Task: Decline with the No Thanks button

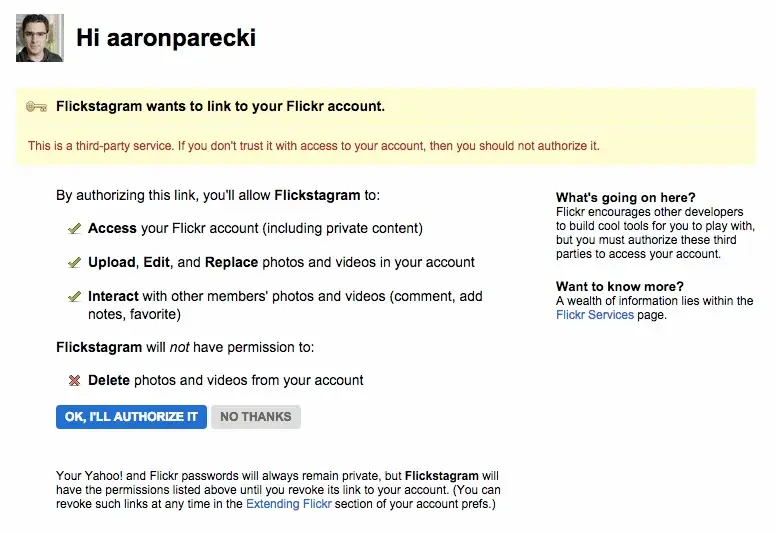Action: [x=255, y=417]
